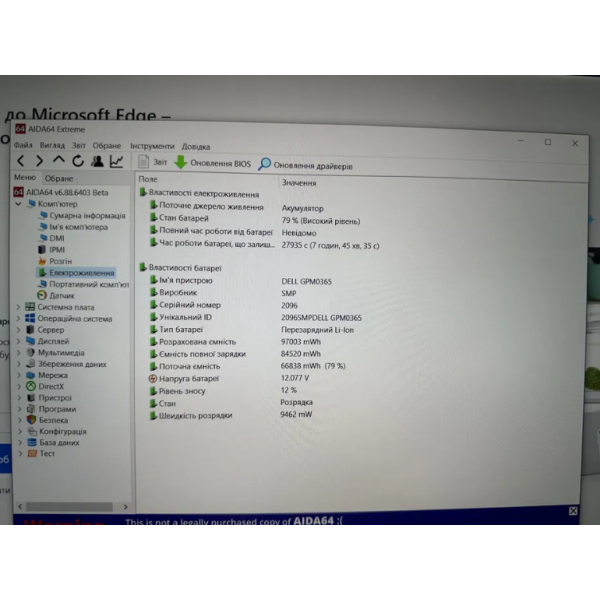Open the Довідка menu

(x=196, y=147)
